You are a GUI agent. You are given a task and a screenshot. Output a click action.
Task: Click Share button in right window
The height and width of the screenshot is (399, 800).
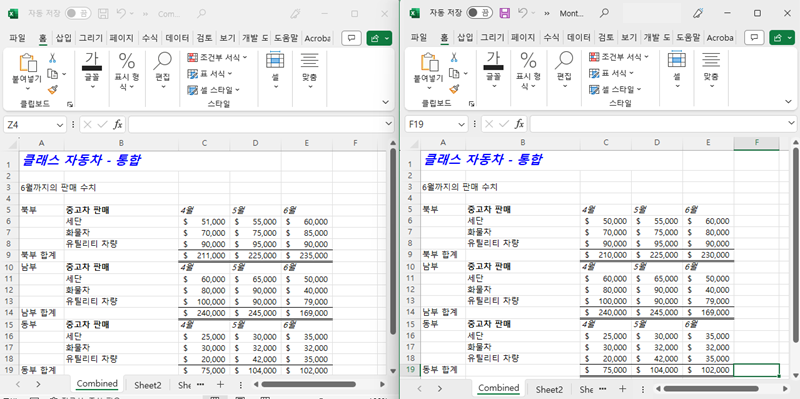click(781, 38)
